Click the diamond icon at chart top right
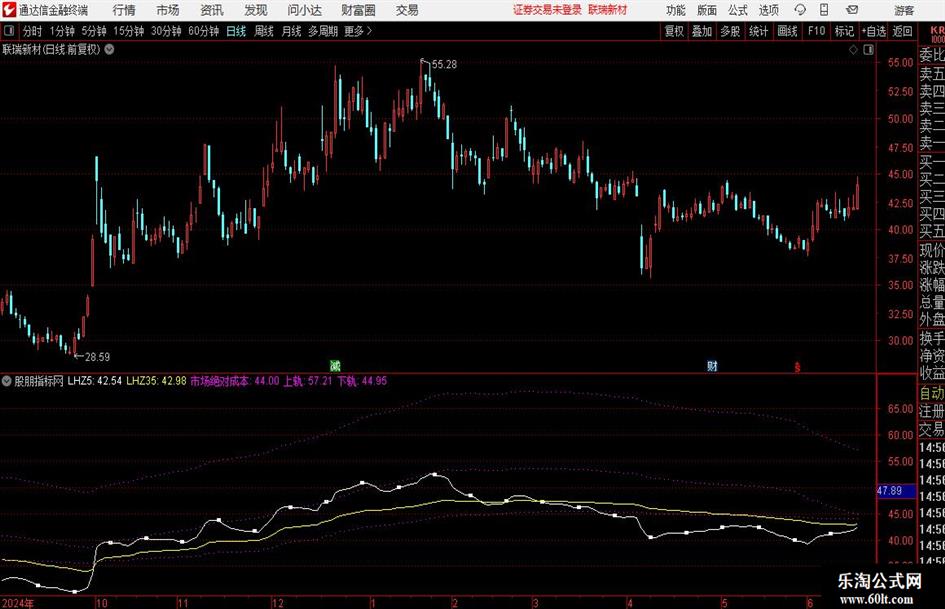Screen dimensions: 945x609 (853, 50)
